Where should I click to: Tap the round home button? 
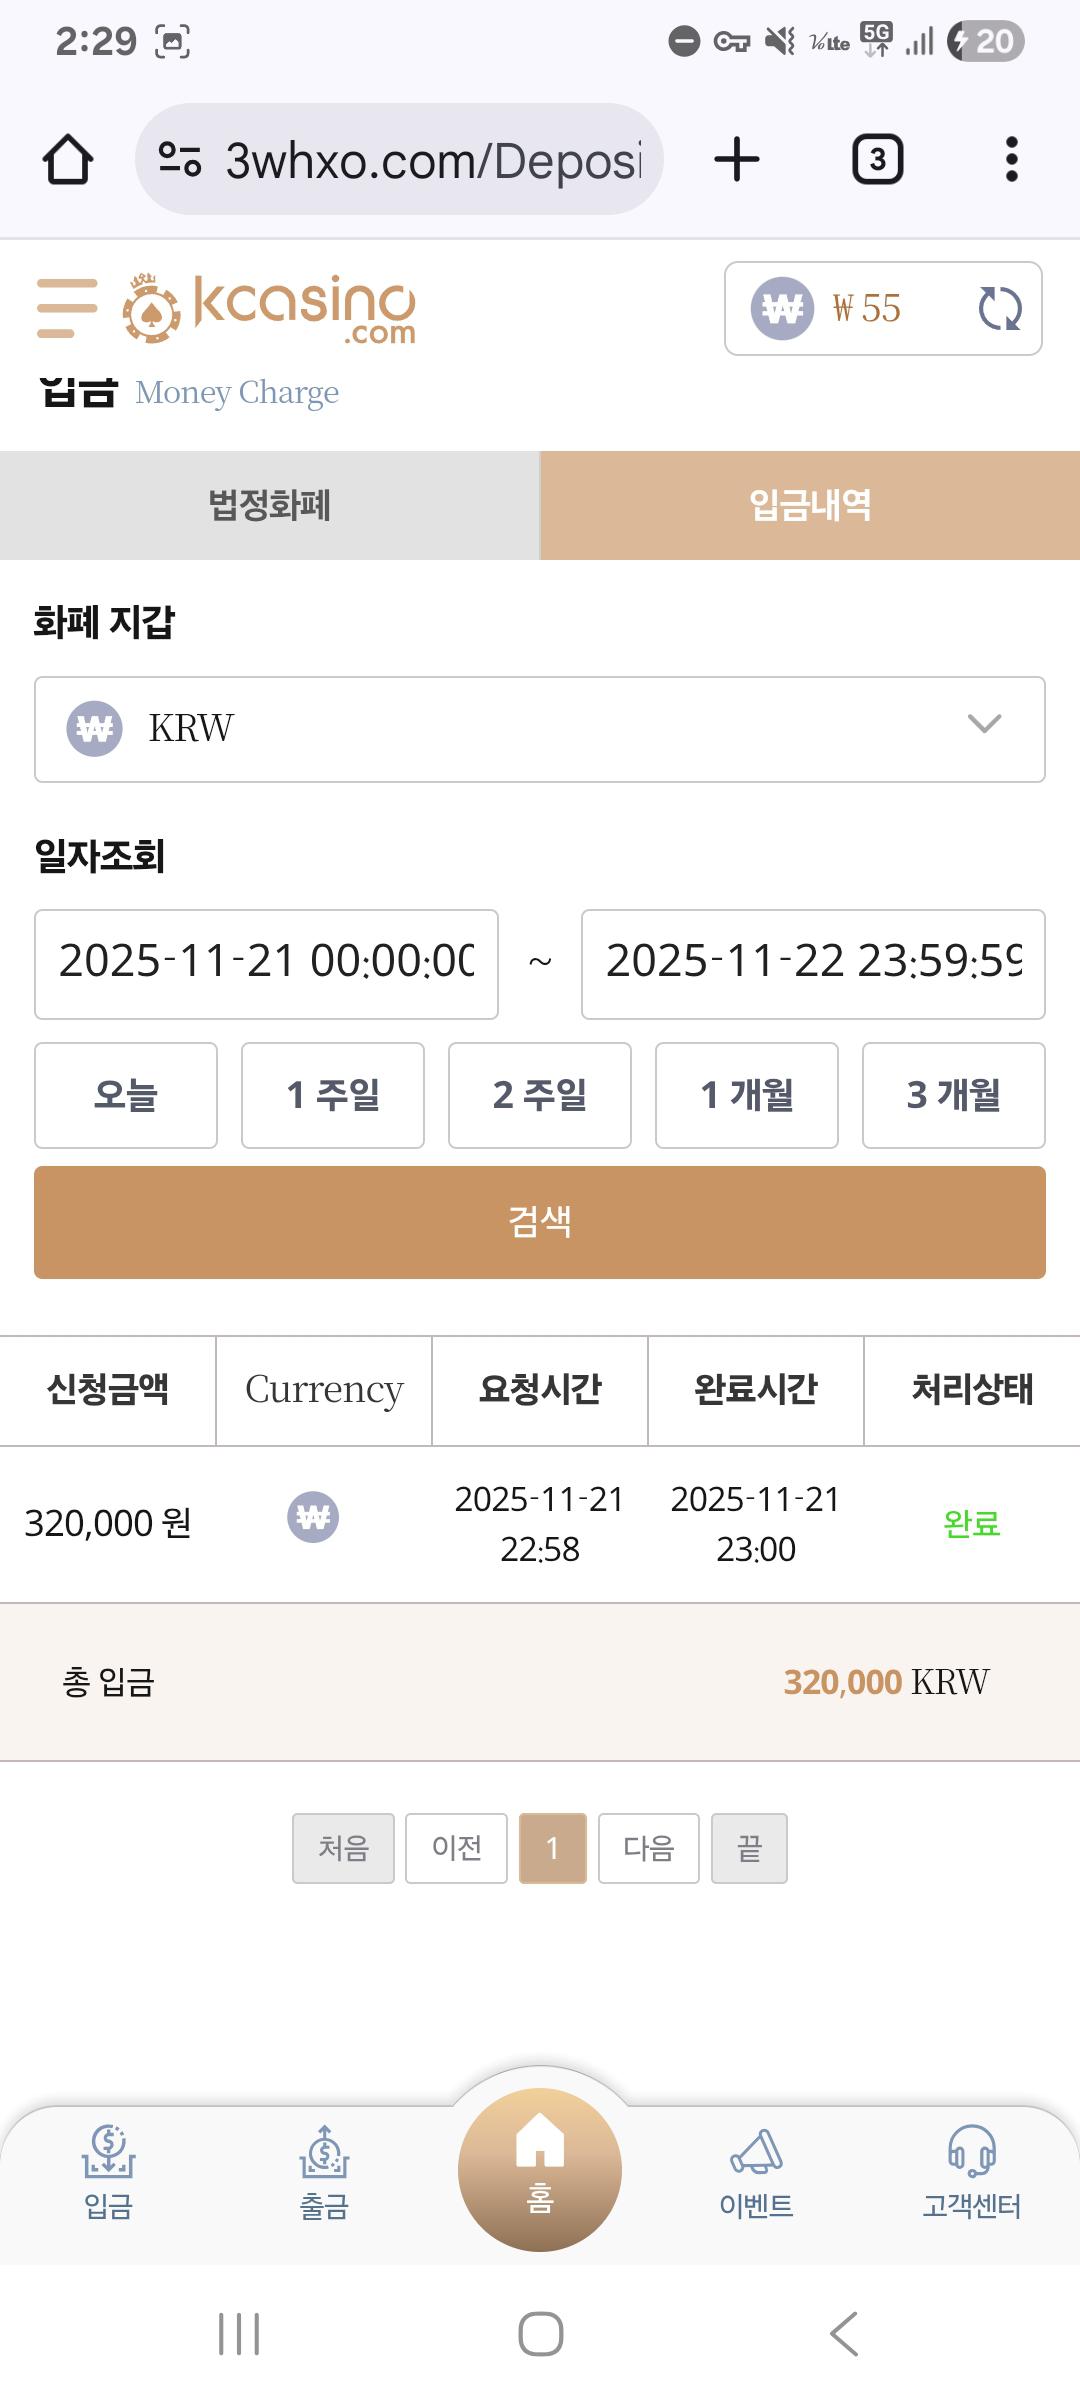(540, 2170)
